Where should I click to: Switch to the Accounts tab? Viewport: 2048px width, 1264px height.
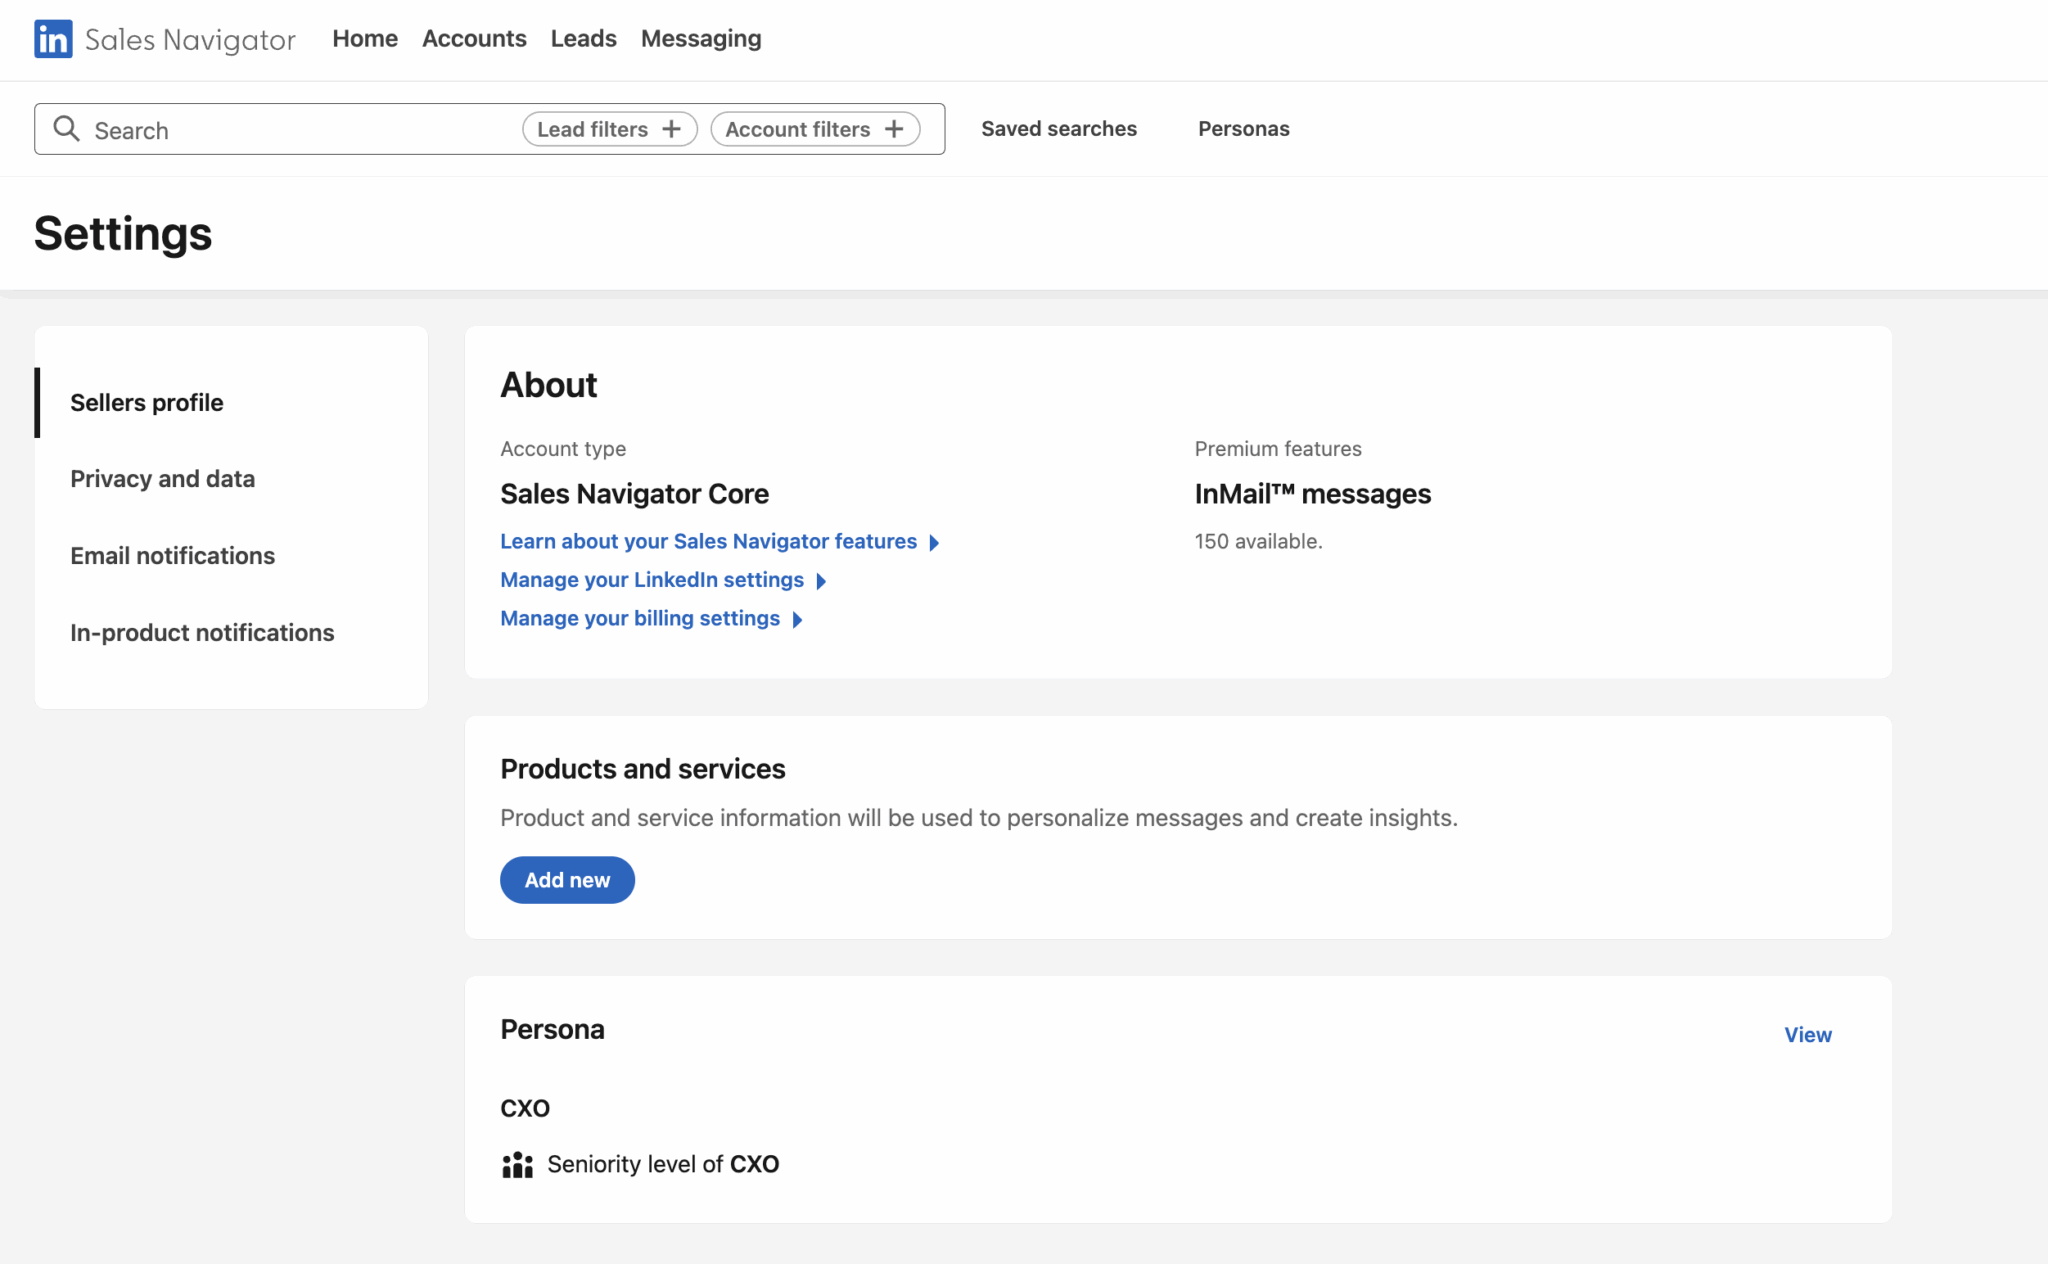[x=474, y=38]
